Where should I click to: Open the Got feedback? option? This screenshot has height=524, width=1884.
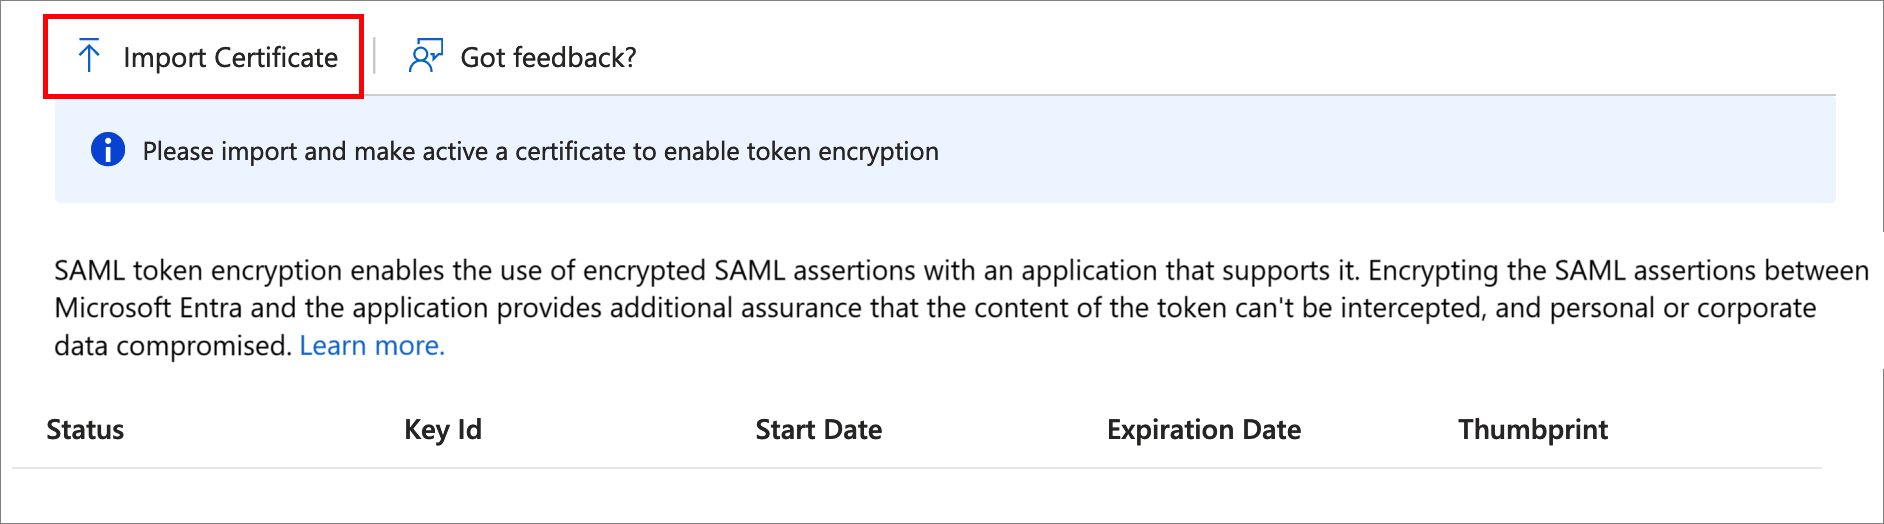[548, 58]
